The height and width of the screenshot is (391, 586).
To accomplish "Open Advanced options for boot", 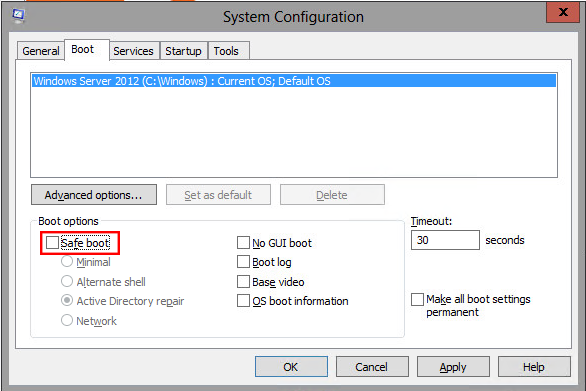I will [94, 195].
